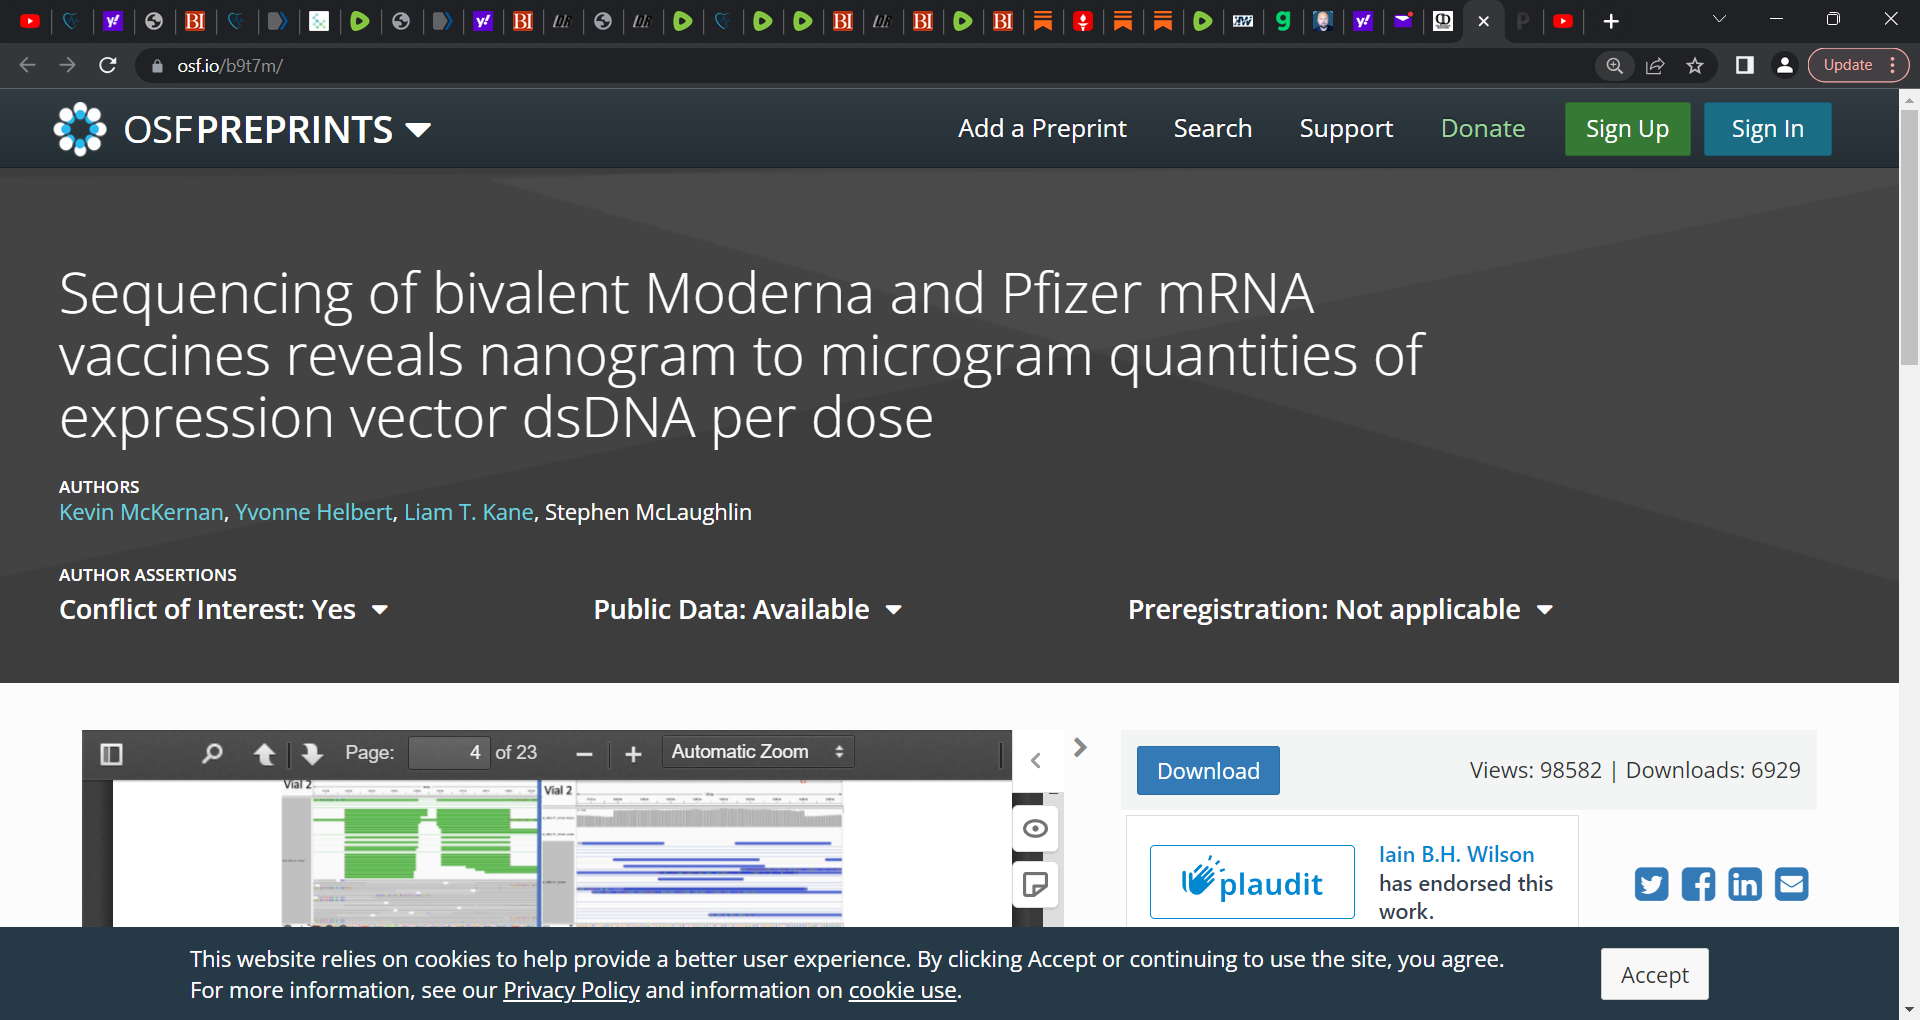Open the Privacy Policy link

click(x=571, y=990)
